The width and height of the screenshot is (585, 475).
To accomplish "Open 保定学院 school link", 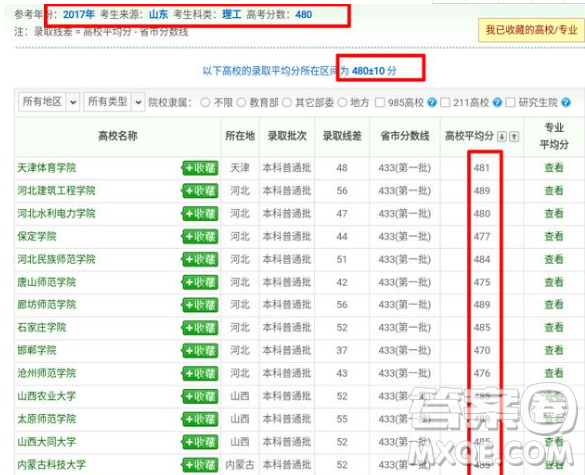I will pyautogui.click(x=37, y=236).
